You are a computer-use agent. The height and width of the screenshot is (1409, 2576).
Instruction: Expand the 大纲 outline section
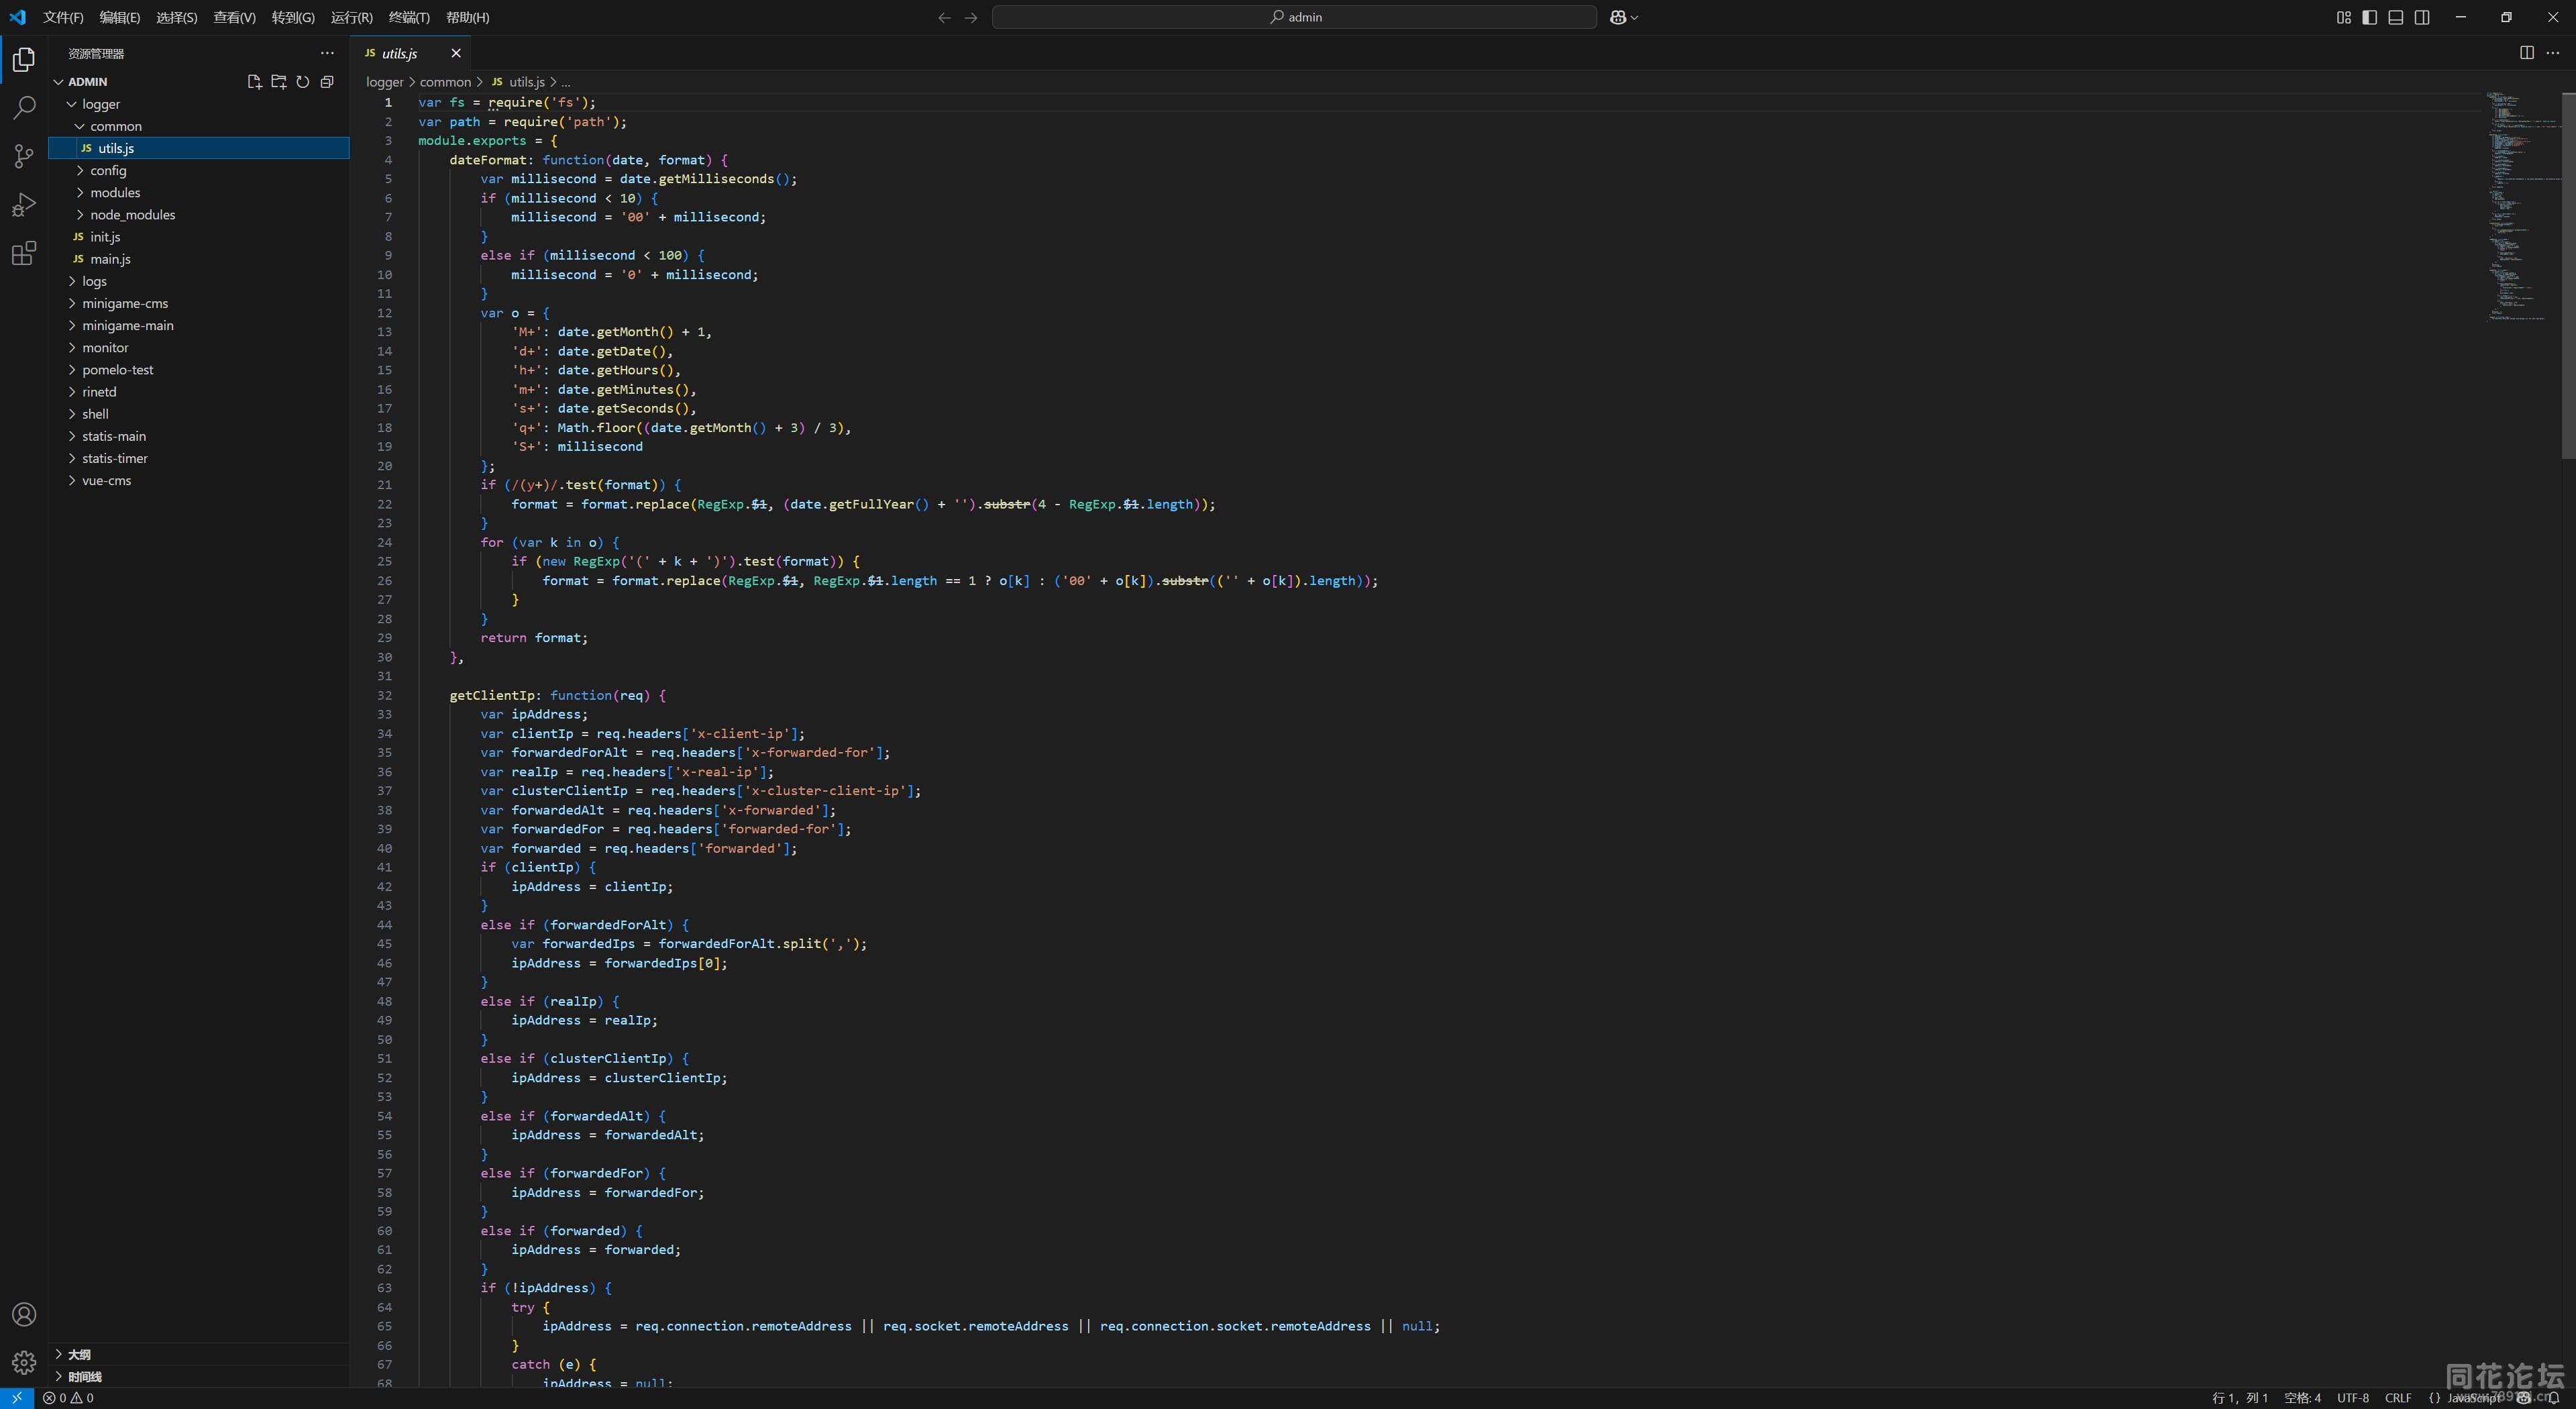click(x=200, y=1354)
